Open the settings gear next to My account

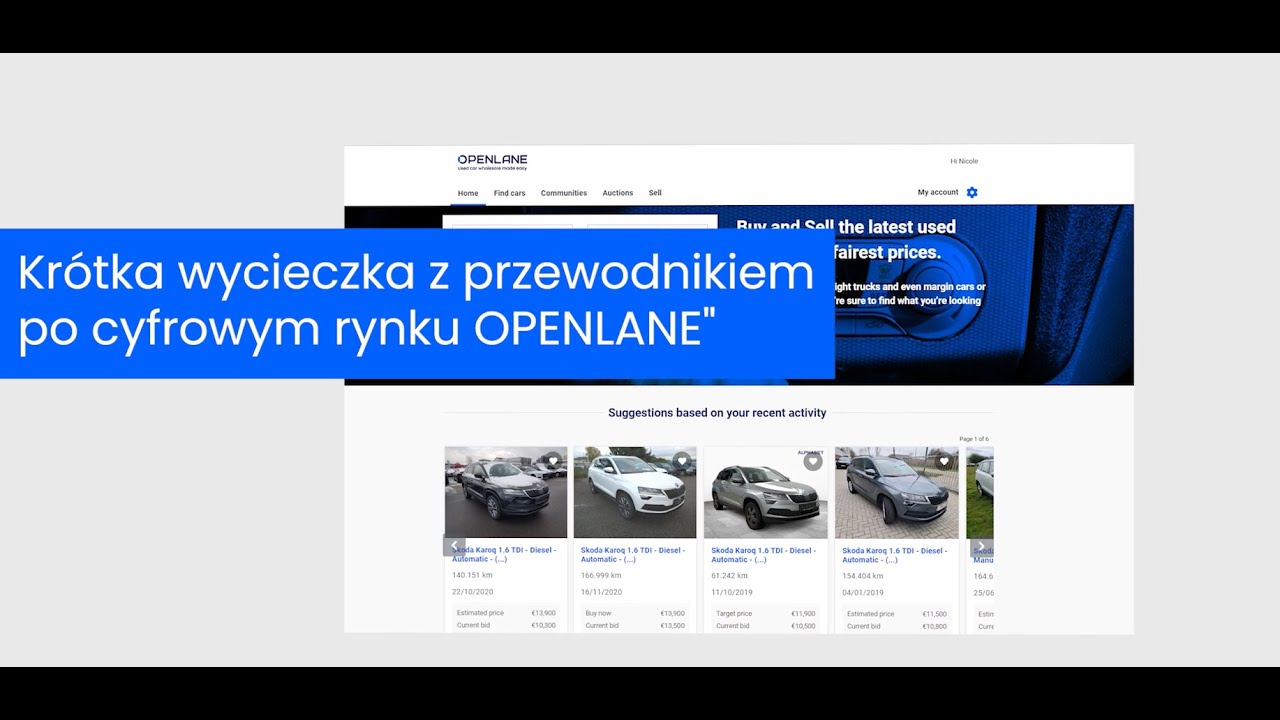(x=972, y=192)
